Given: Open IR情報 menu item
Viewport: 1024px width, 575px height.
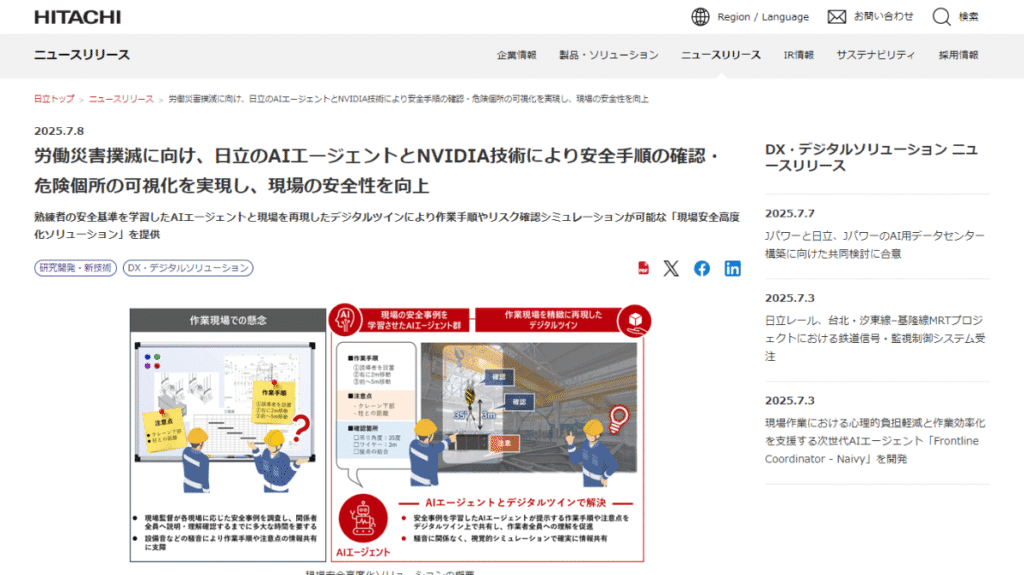Looking at the screenshot, I should pyautogui.click(x=799, y=55).
